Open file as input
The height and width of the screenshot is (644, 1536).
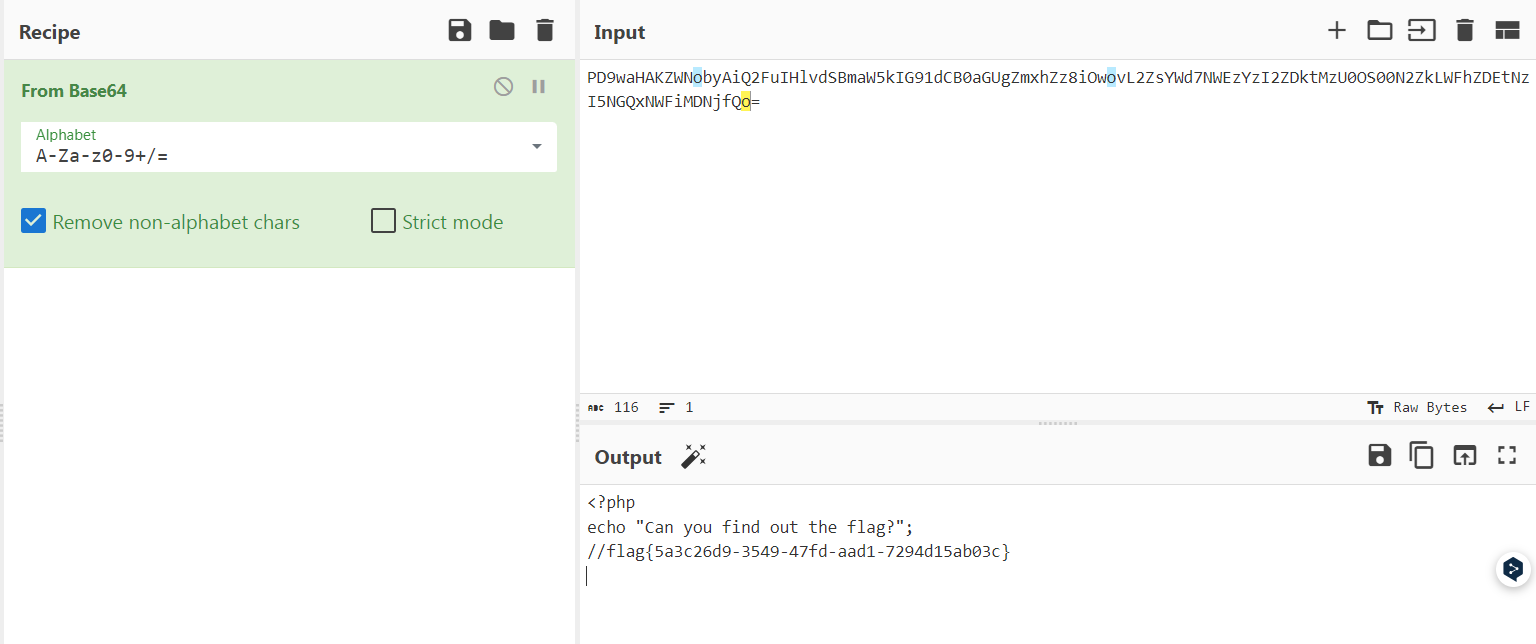click(1421, 31)
